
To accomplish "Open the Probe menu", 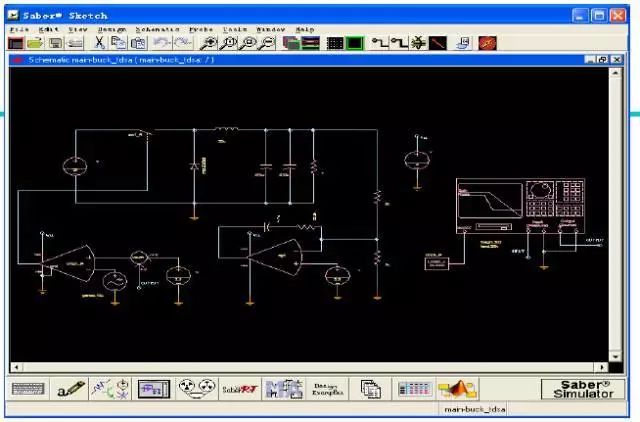I will coord(201,29).
